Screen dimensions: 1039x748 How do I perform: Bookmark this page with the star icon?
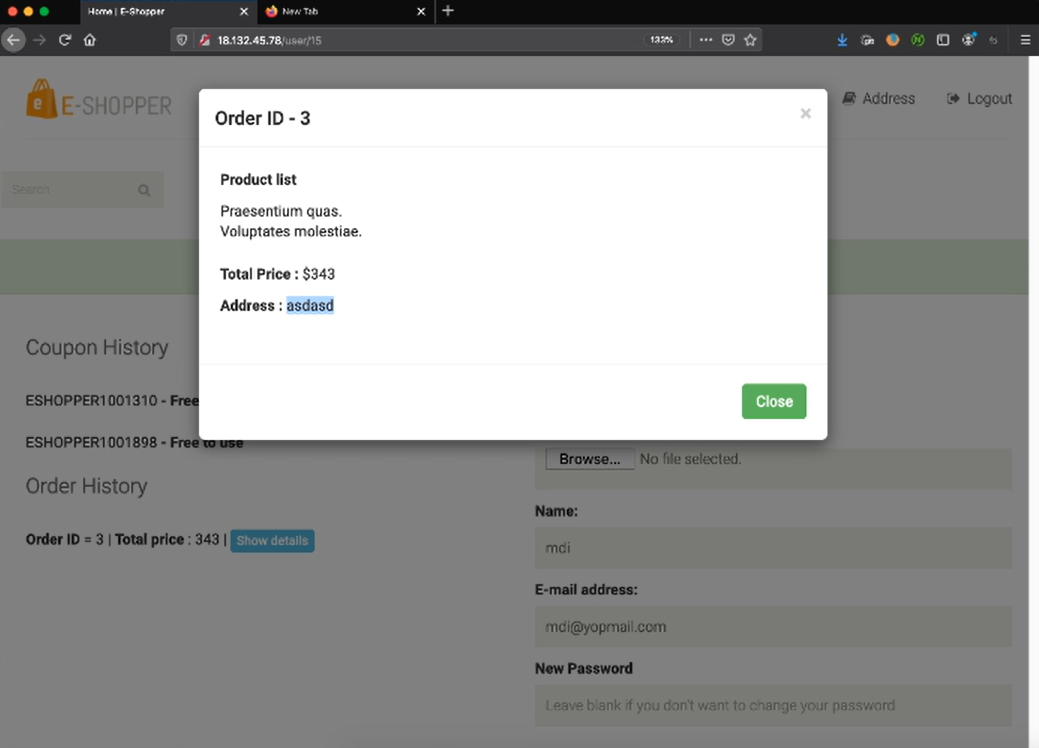(x=750, y=40)
